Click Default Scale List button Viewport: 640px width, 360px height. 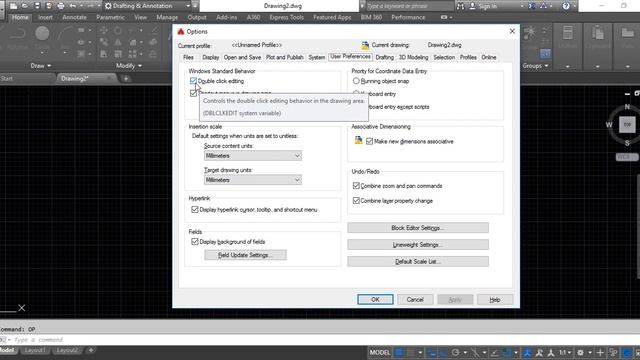[x=418, y=261]
